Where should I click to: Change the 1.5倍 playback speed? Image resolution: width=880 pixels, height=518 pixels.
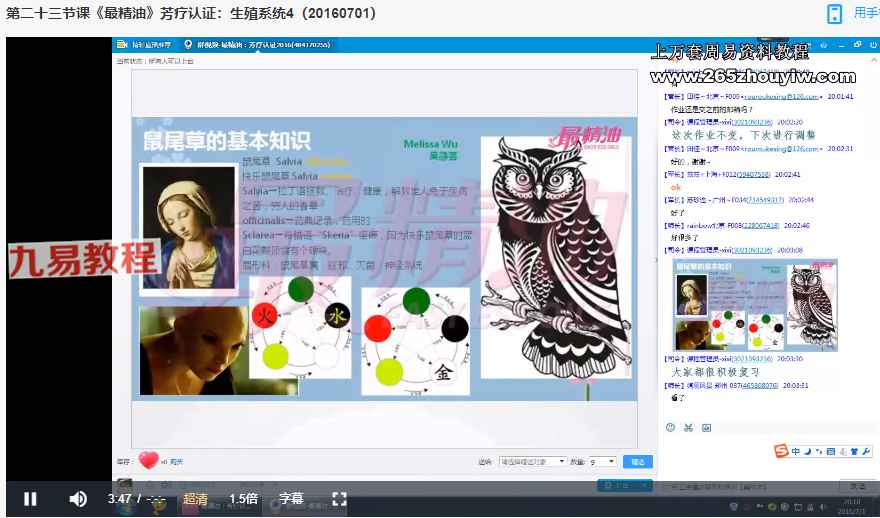point(243,498)
